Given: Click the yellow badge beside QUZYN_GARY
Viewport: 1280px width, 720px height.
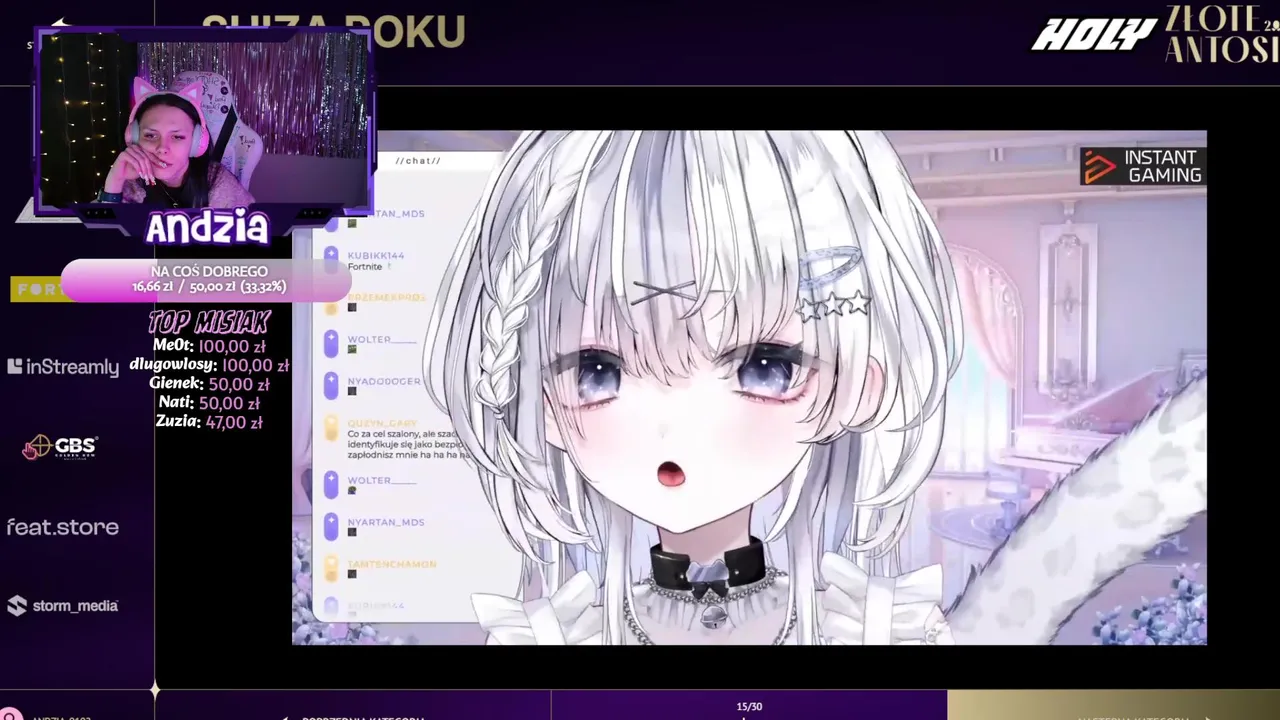Looking at the screenshot, I should [332, 427].
